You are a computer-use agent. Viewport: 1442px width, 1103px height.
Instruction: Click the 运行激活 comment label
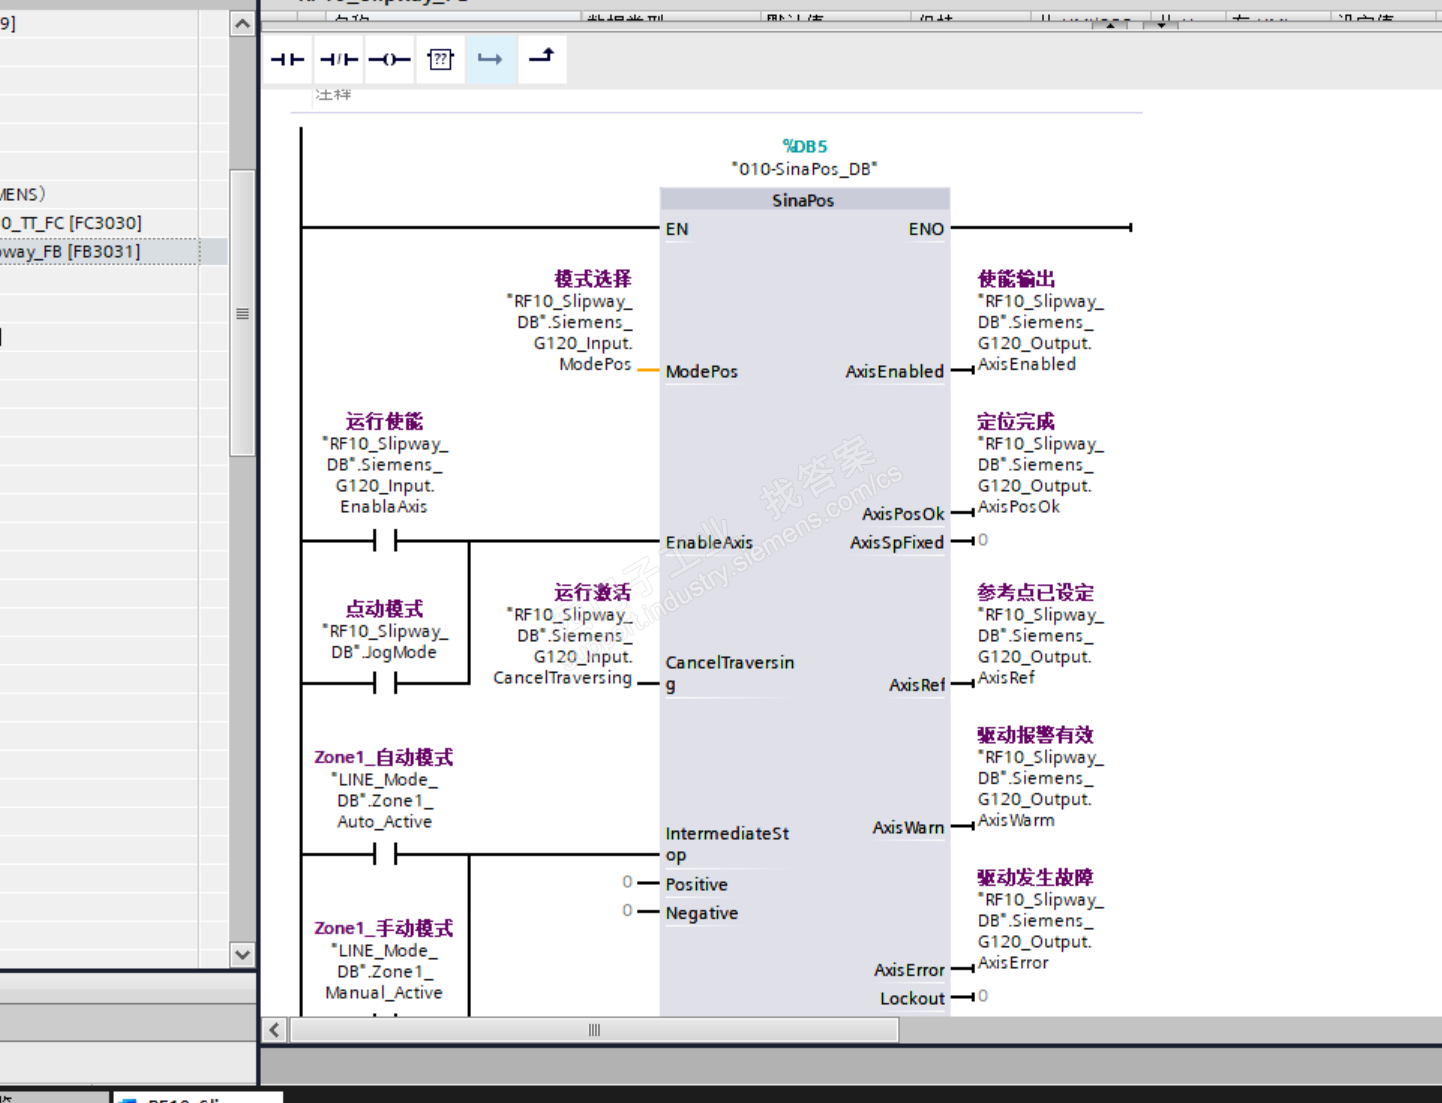[x=593, y=593]
